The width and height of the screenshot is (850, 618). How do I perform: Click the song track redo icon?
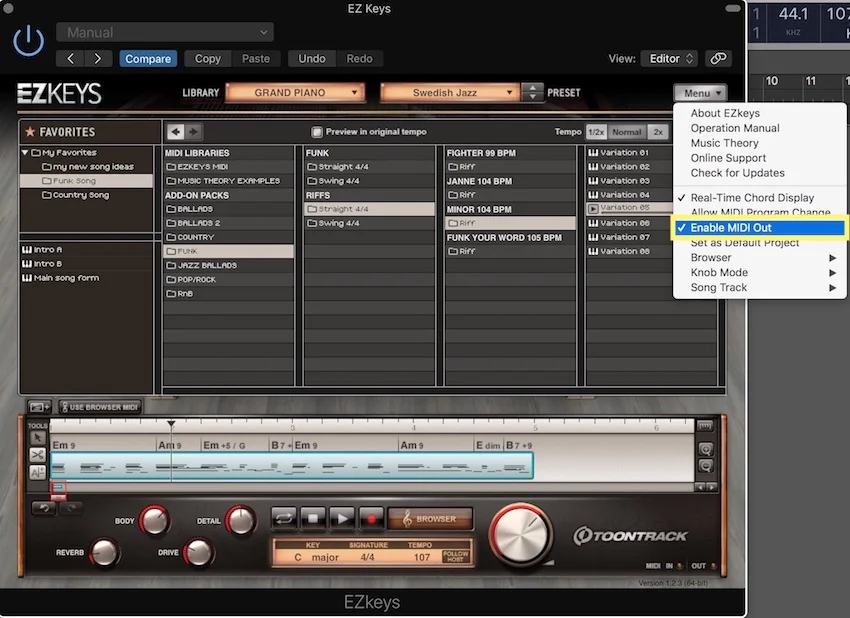tap(70, 508)
